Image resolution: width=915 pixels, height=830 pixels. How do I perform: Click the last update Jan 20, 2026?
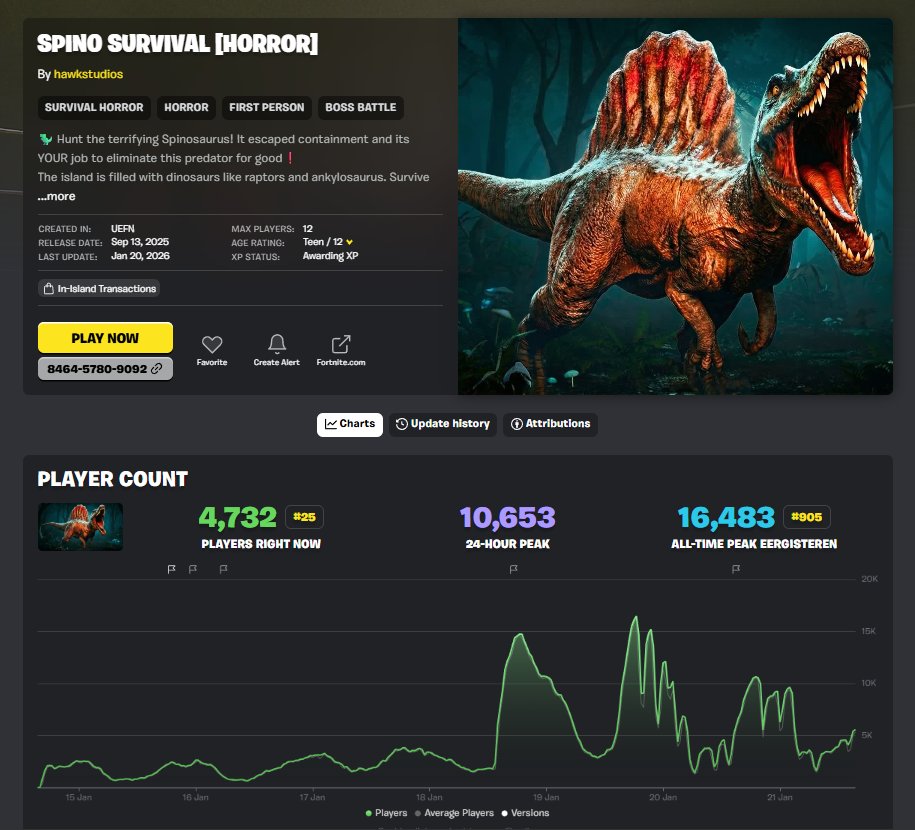(x=140, y=256)
